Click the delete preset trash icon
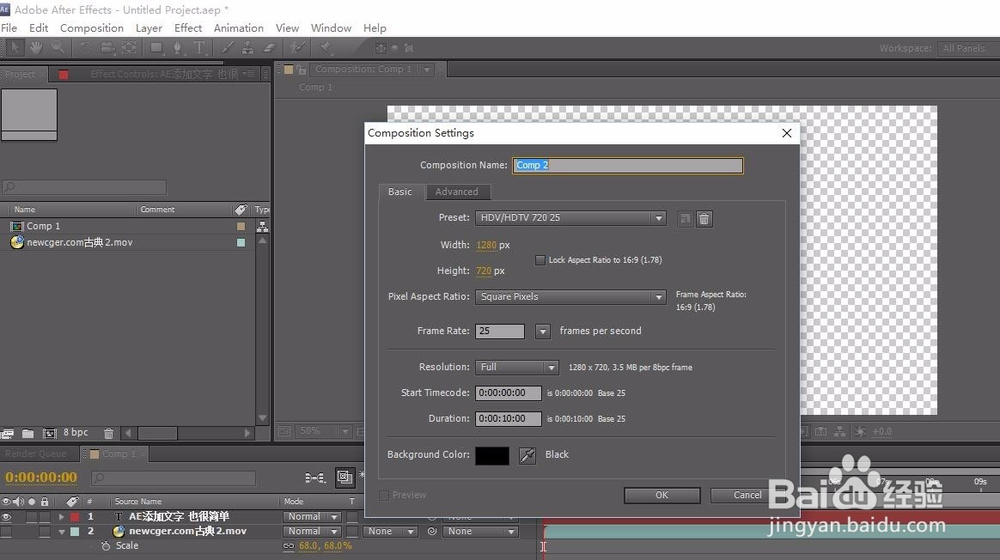The height and width of the screenshot is (560, 1000). pyautogui.click(x=704, y=219)
